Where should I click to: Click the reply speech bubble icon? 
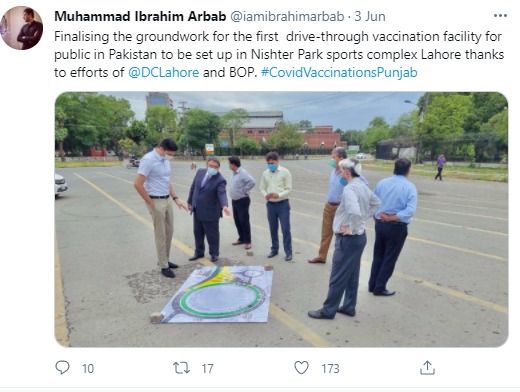[x=62, y=367]
